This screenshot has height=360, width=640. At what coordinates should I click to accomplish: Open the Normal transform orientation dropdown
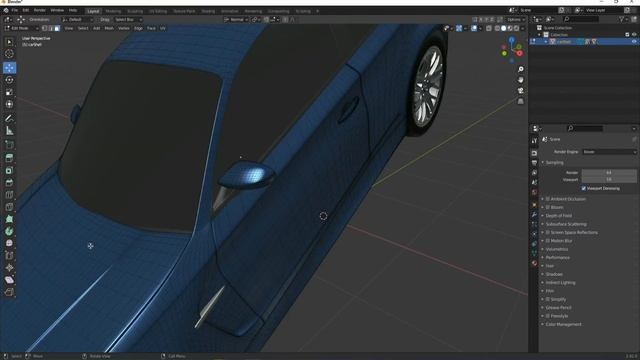coord(236,20)
